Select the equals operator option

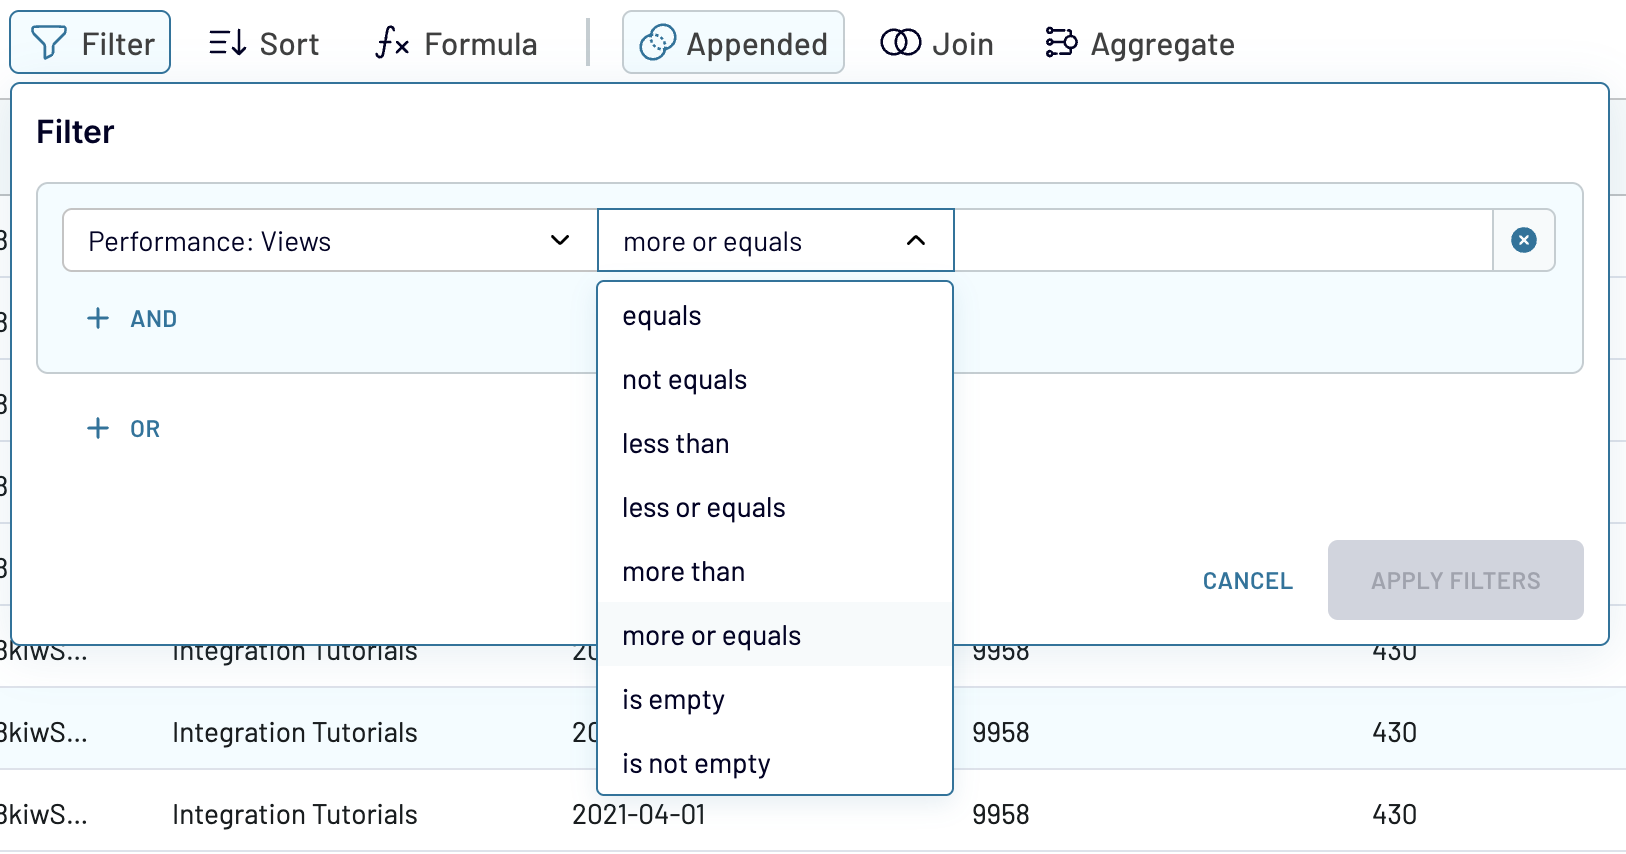point(661,316)
